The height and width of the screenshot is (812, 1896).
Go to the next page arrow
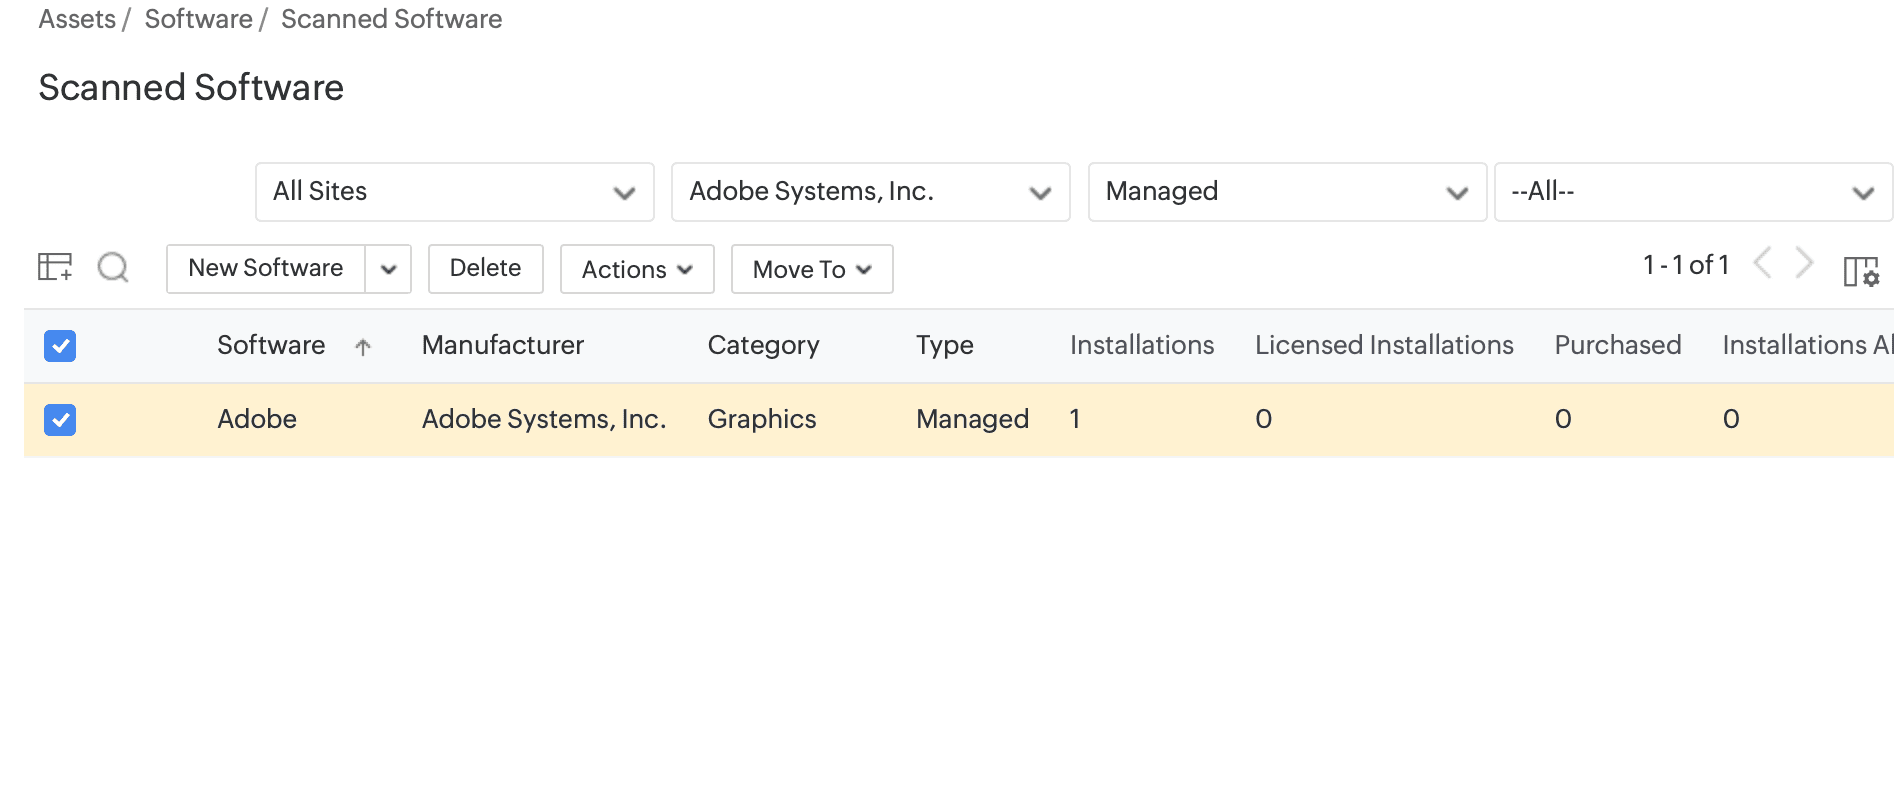coord(1804,264)
